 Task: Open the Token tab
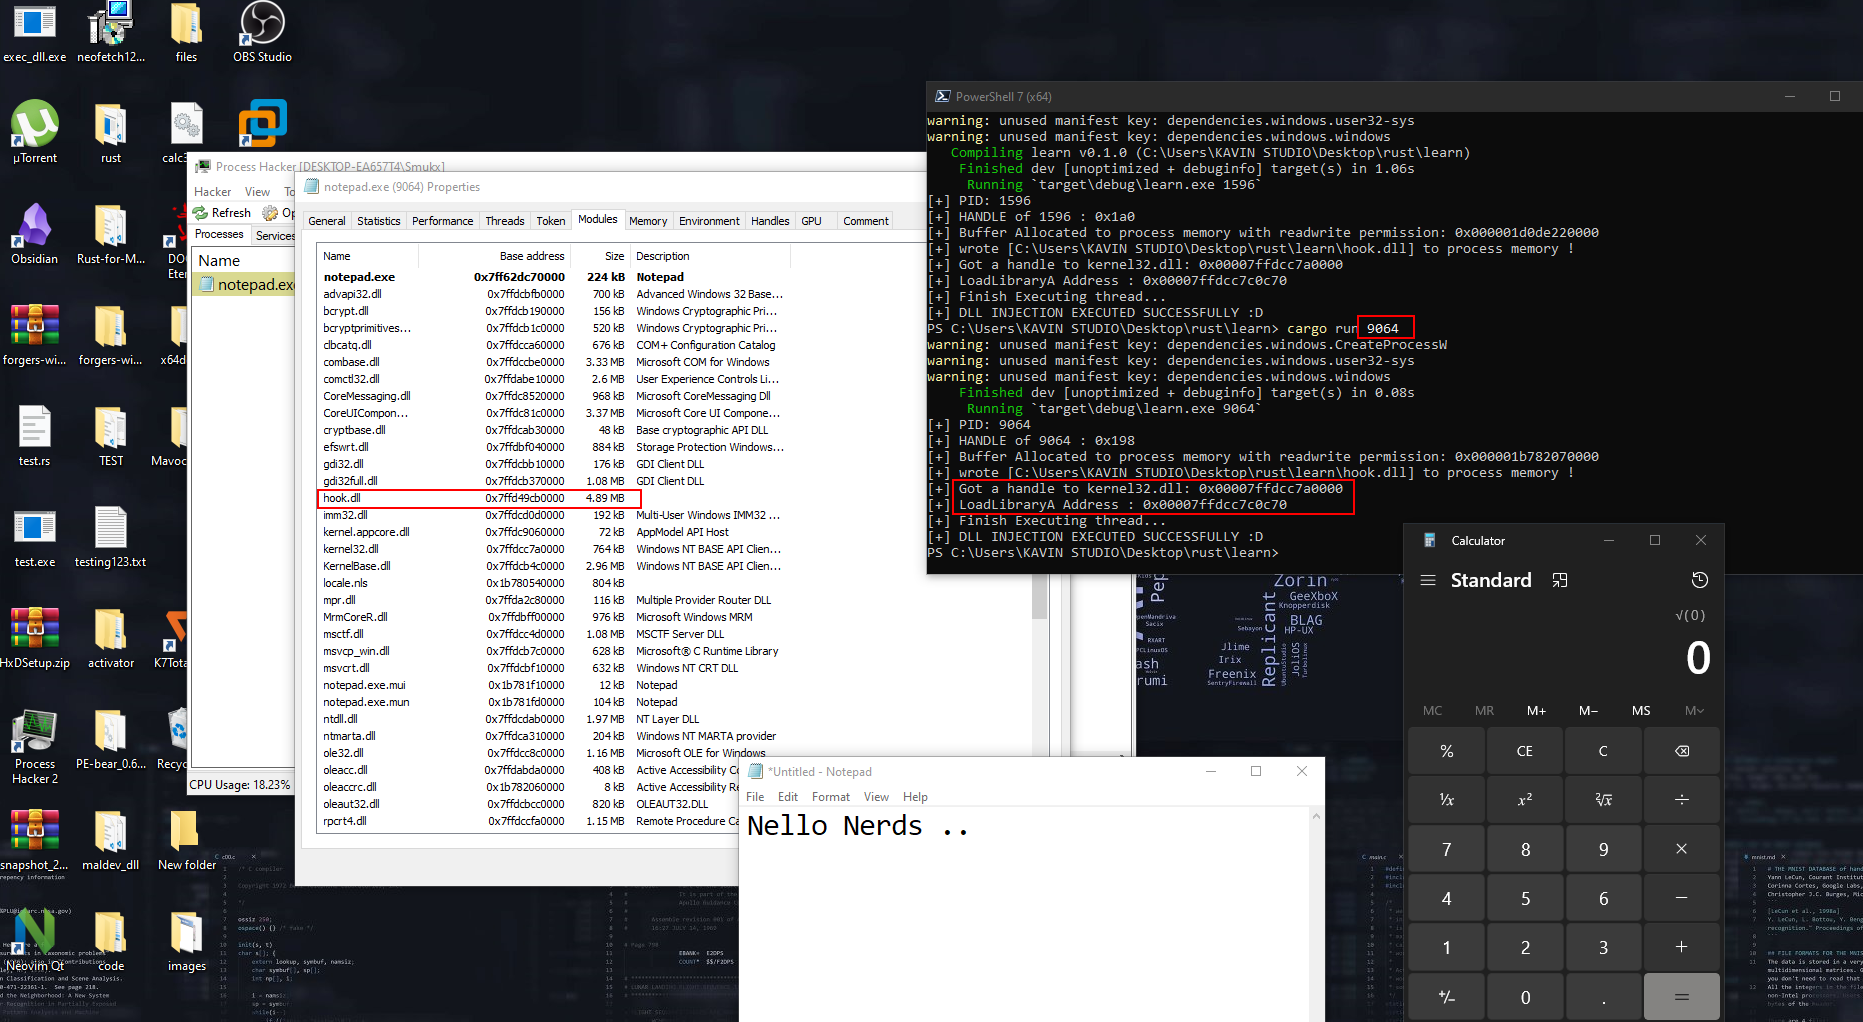pyautogui.click(x=550, y=221)
